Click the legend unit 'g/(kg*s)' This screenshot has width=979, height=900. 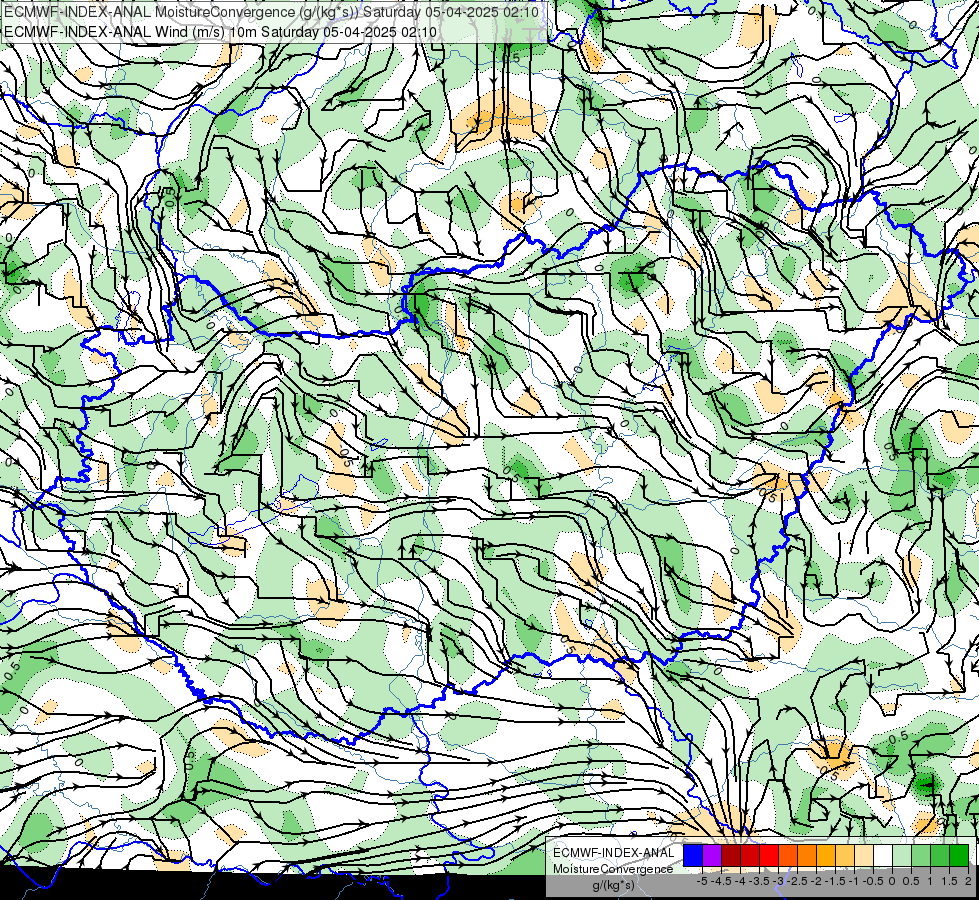[613, 886]
